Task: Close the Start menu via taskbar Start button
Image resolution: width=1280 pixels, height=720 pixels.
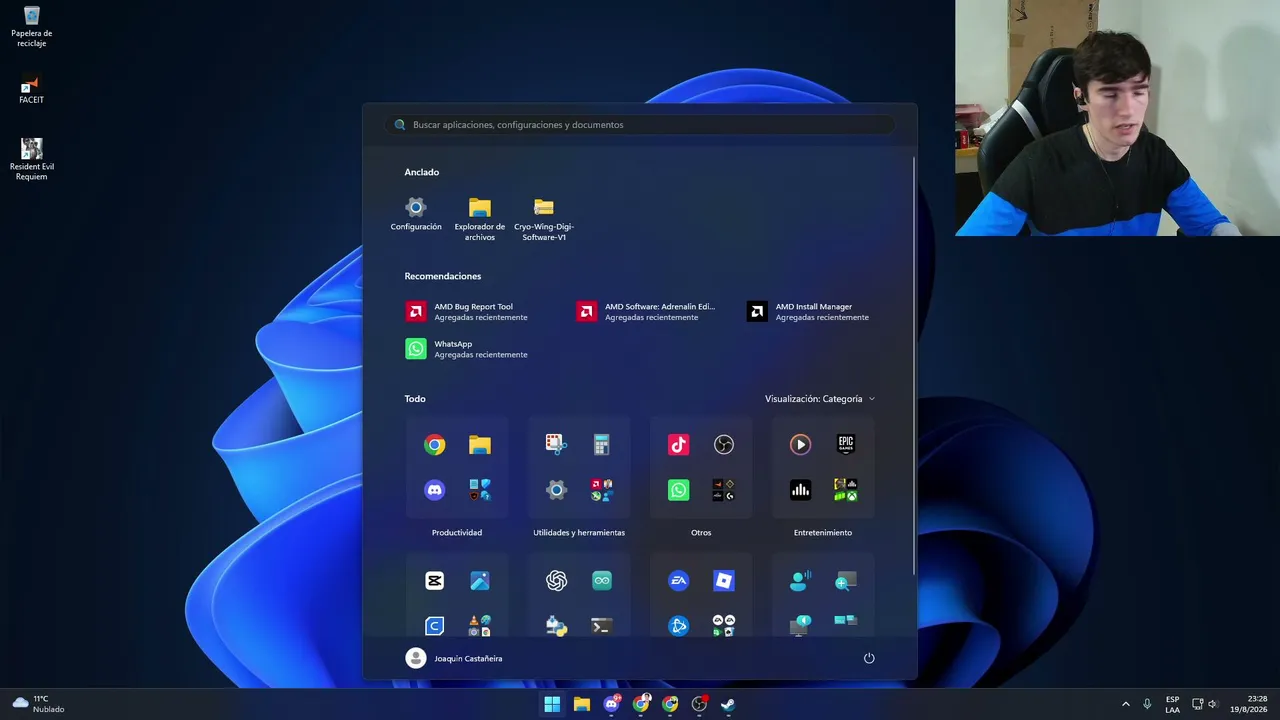Action: (x=552, y=704)
